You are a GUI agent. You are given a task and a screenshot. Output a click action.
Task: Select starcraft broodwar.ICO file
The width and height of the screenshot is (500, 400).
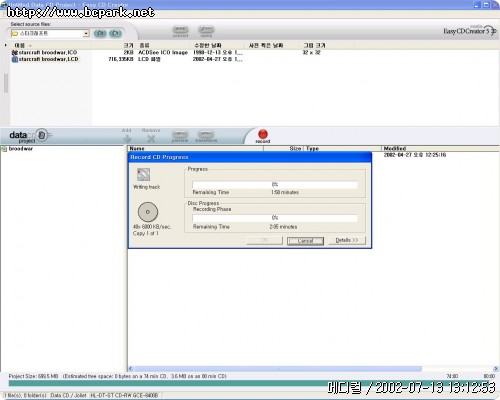point(48,52)
